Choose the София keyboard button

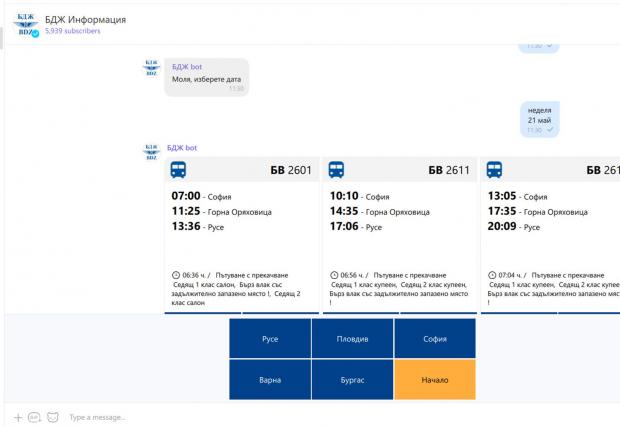coord(435,338)
